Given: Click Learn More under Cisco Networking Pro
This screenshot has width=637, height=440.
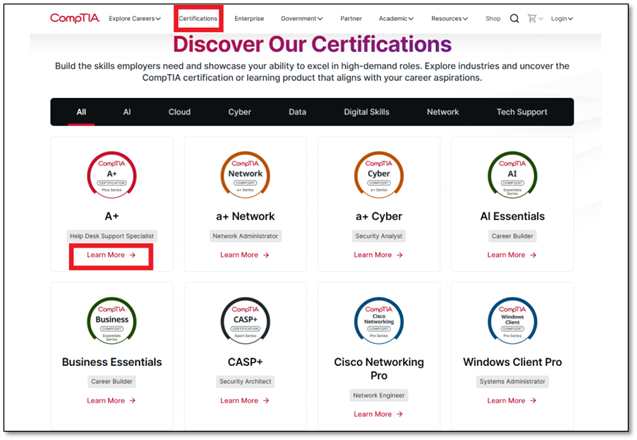Looking at the screenshot, I should 378,414.
